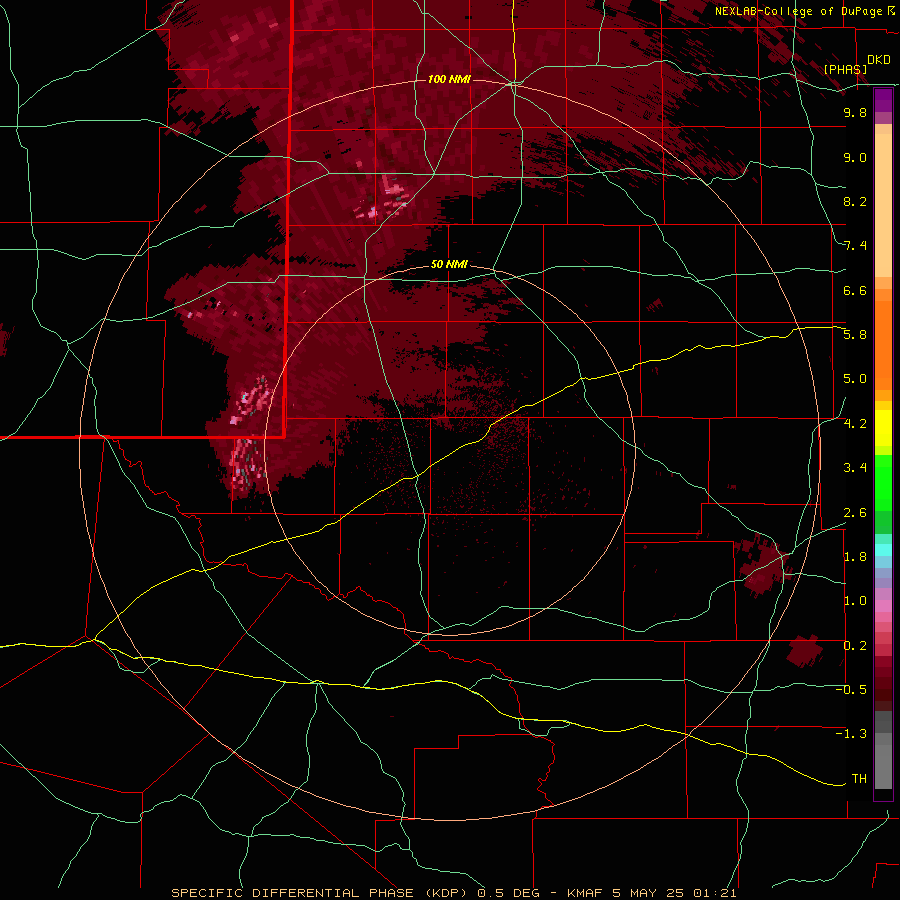
Task: Click the 9.0 value on the color scale
Action: (x=855, y=157)
